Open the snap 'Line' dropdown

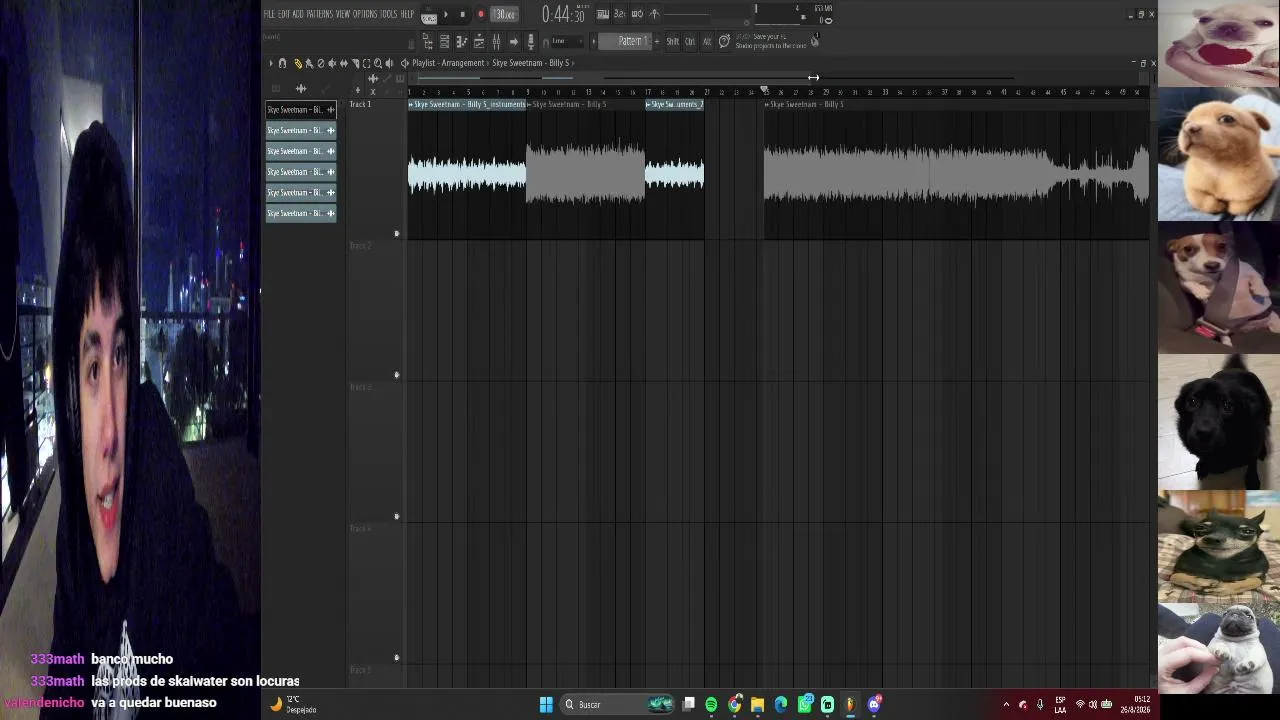(x=566, y=41)
